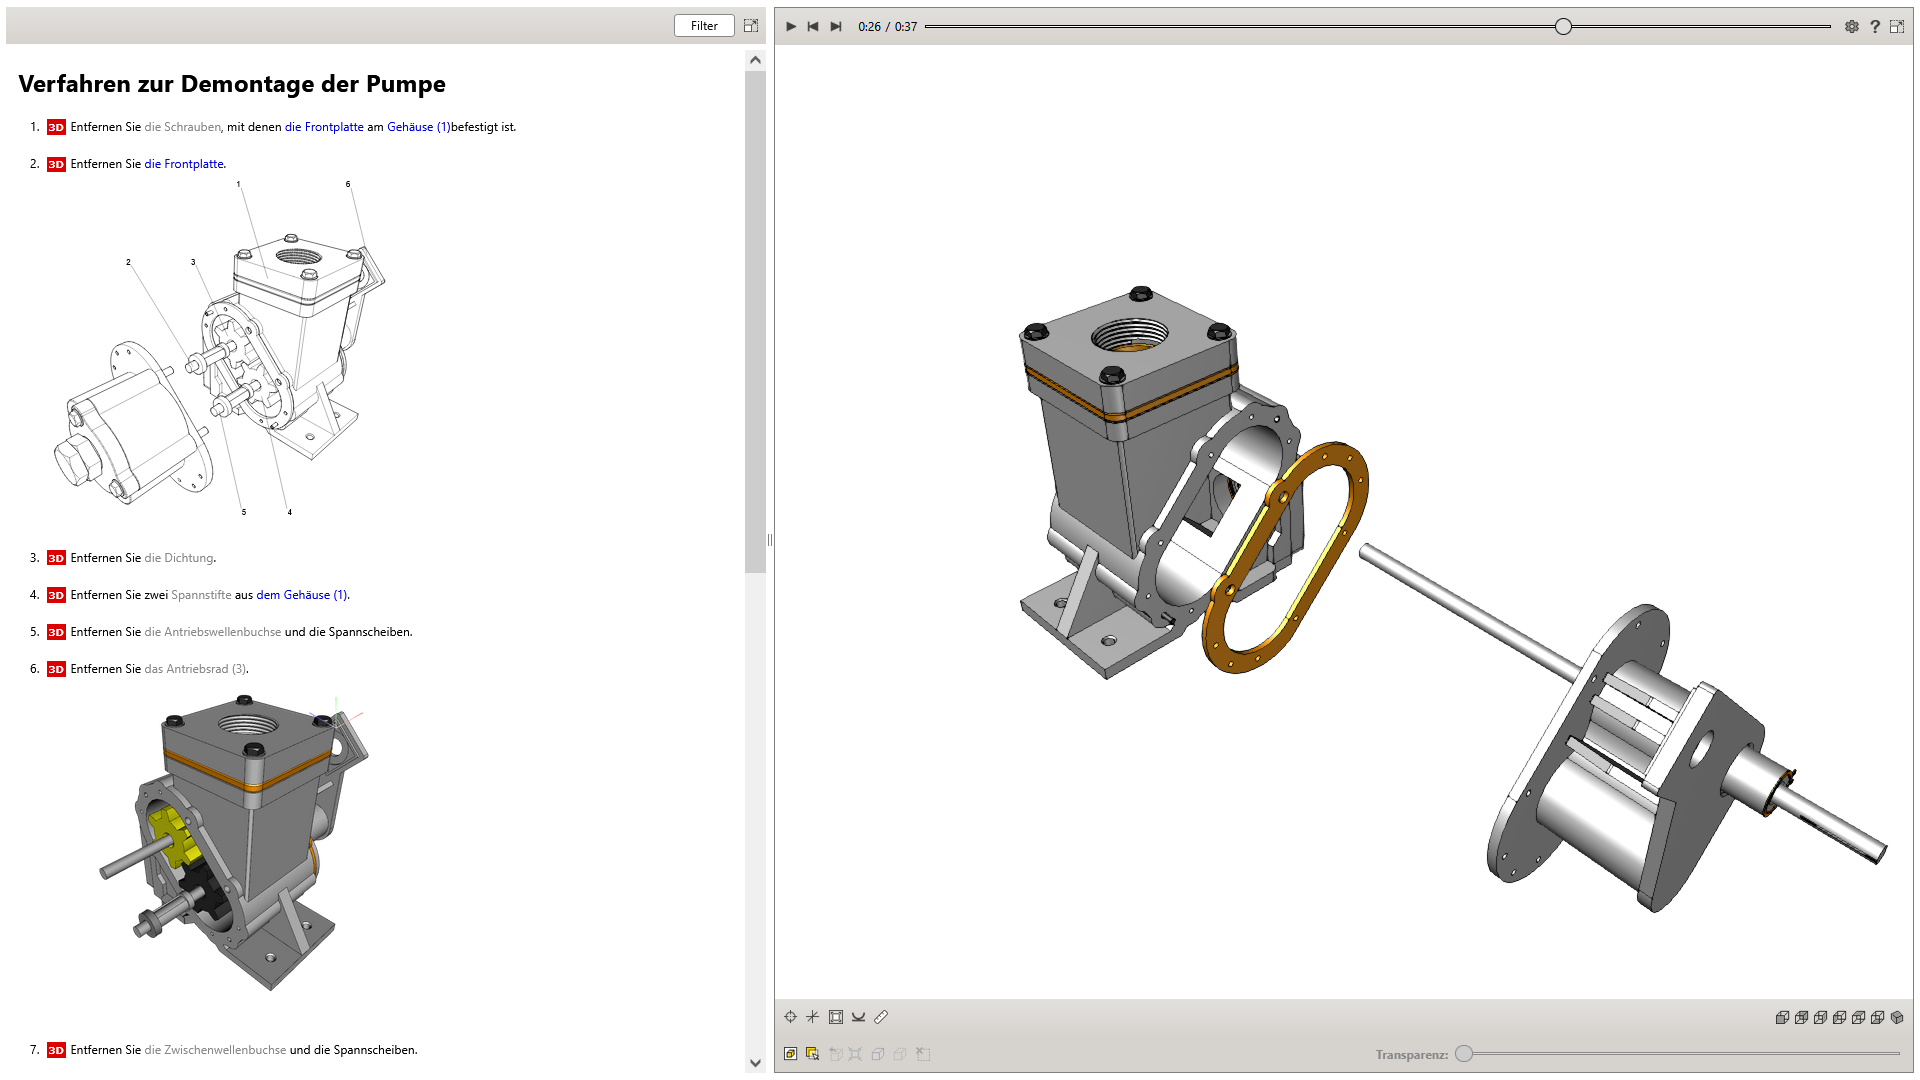
Task: Open the Gehäuse (1) link in step 1
Action: point(418,127)
